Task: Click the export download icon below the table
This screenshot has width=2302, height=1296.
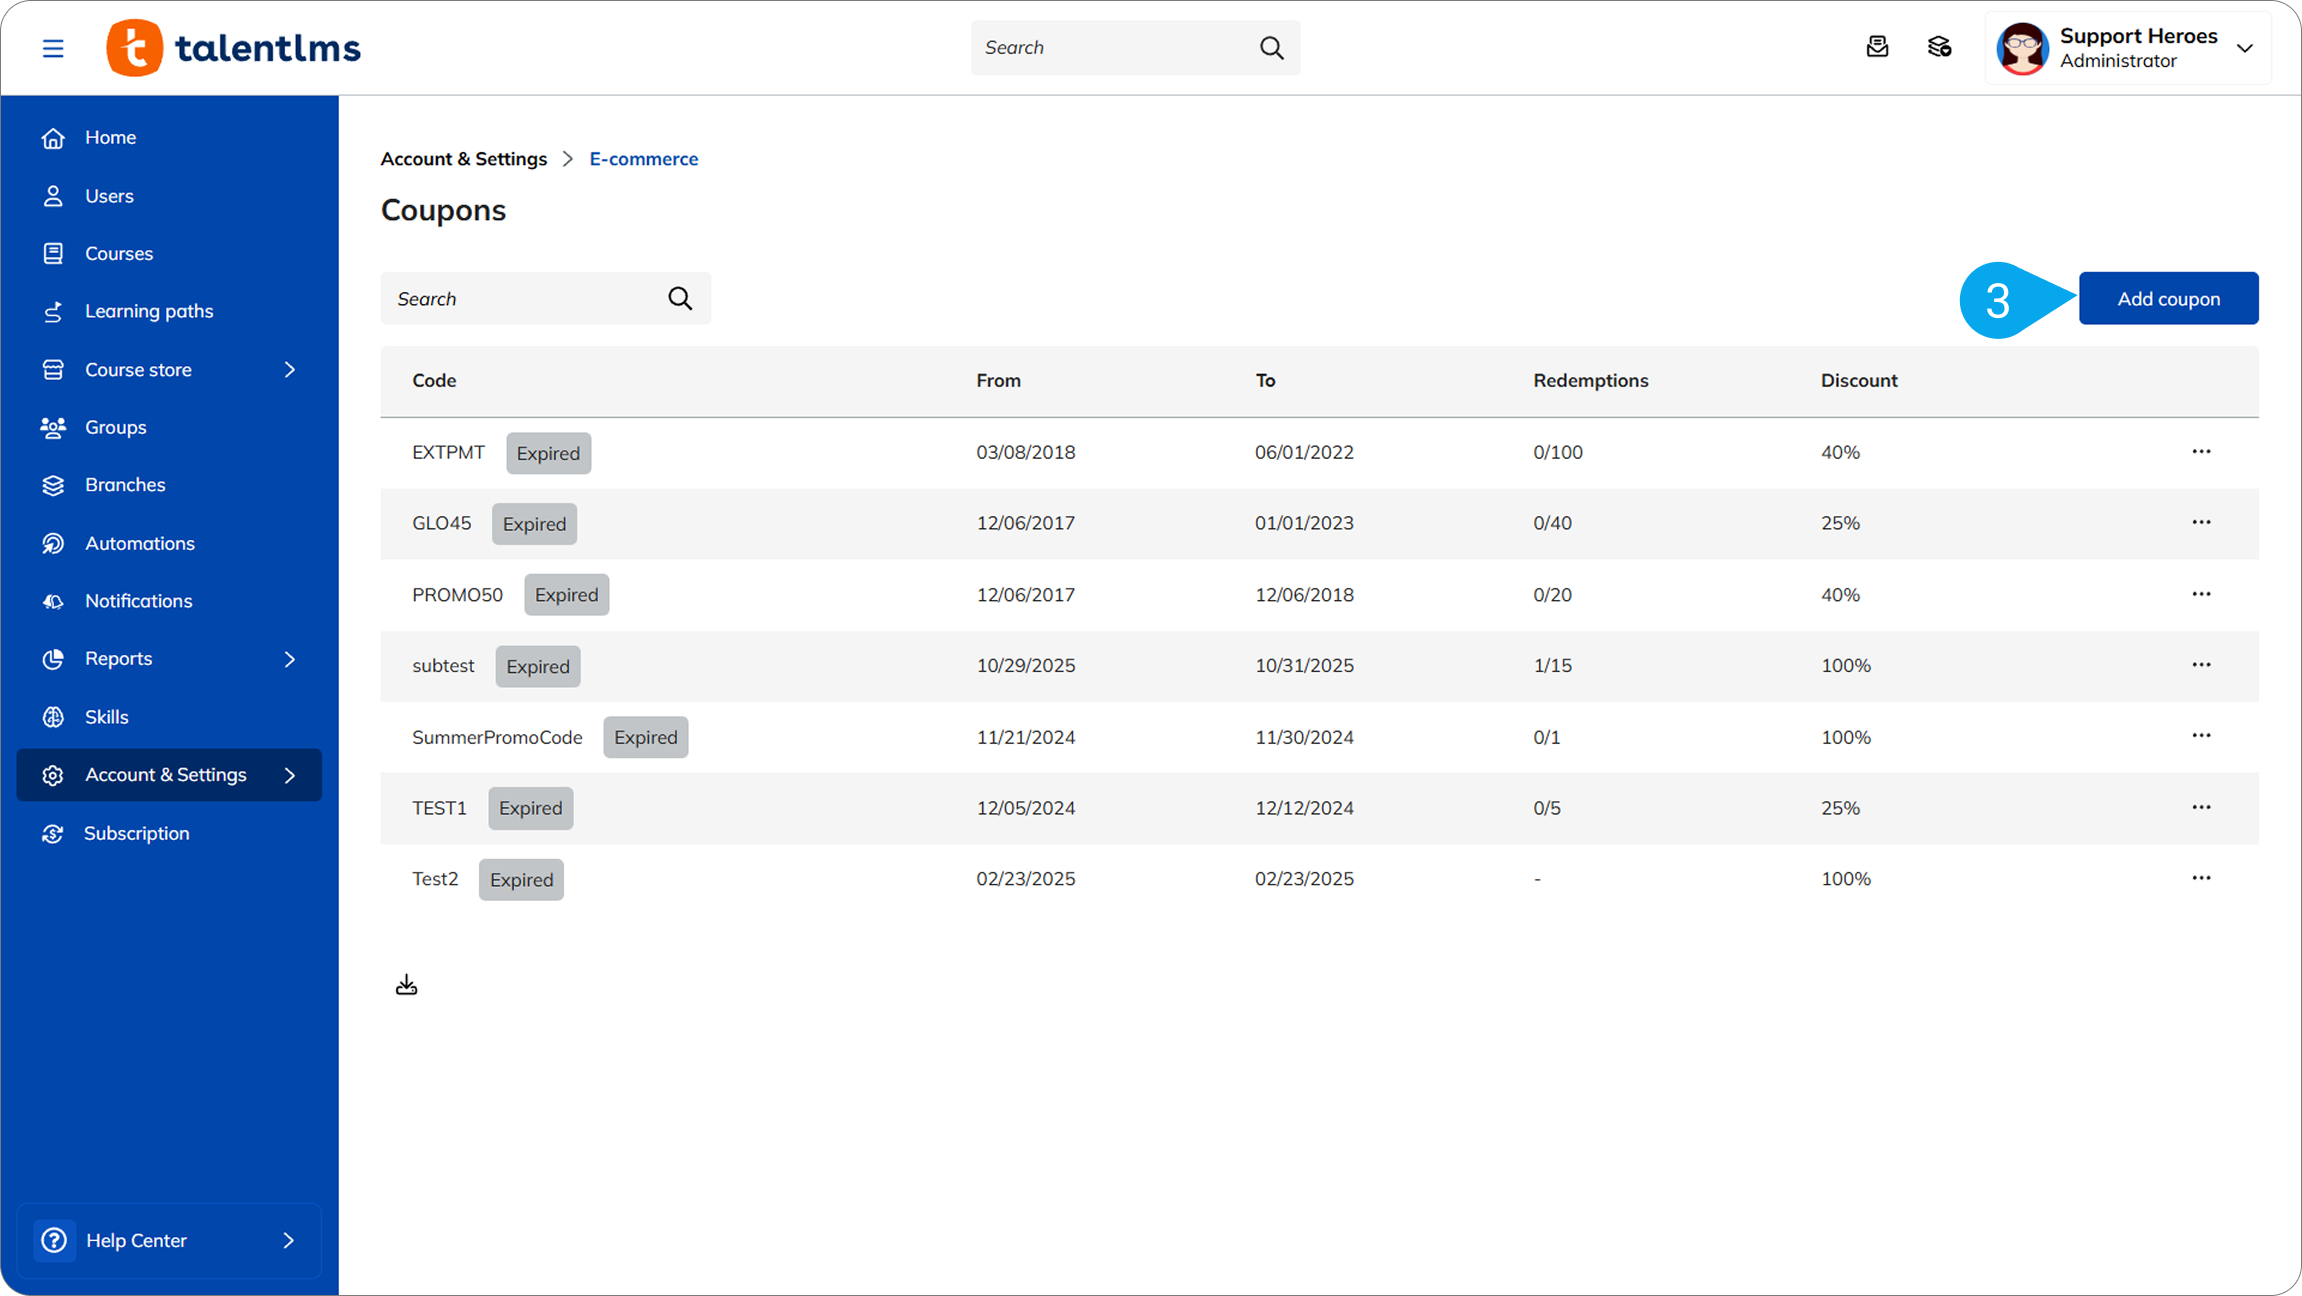Action: point(406,986)
